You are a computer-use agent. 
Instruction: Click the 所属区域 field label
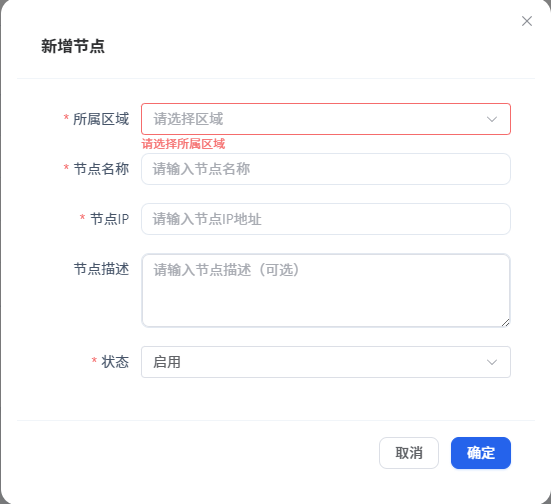101,119
